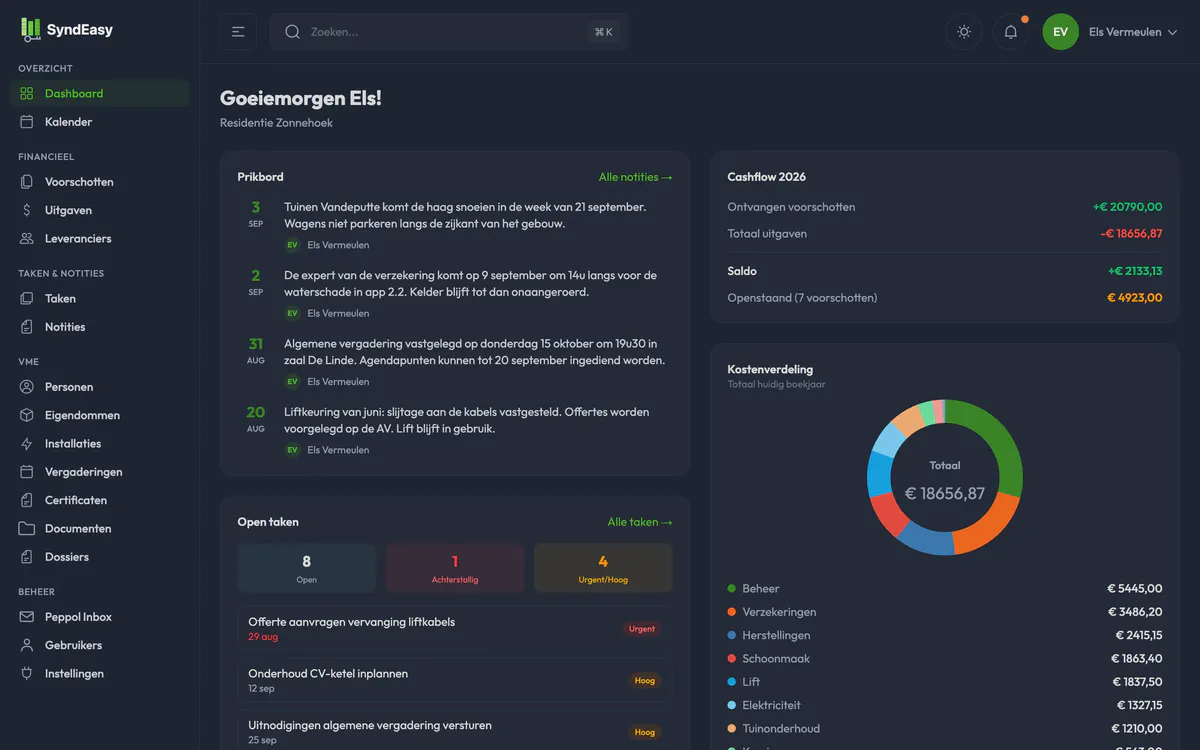The image size is (1200, 750).
Task: Select Vergaderingen in the sidebar
Action: pos(100,472)
